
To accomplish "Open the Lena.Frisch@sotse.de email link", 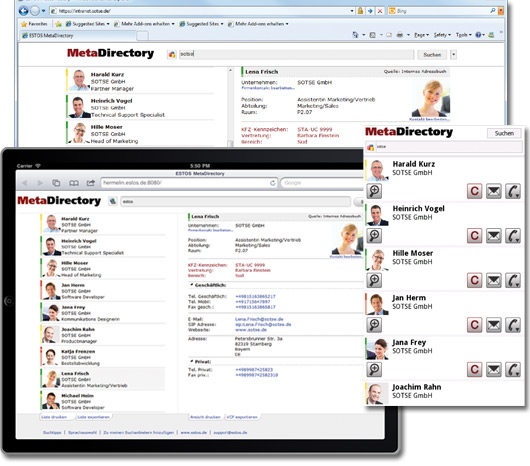I will pyautogui.click(x=259, y=319).
